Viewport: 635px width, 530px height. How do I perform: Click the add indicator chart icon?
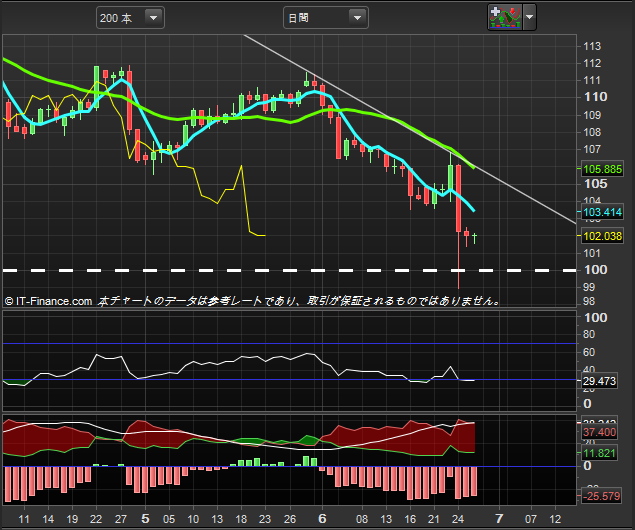click(505, 17)
